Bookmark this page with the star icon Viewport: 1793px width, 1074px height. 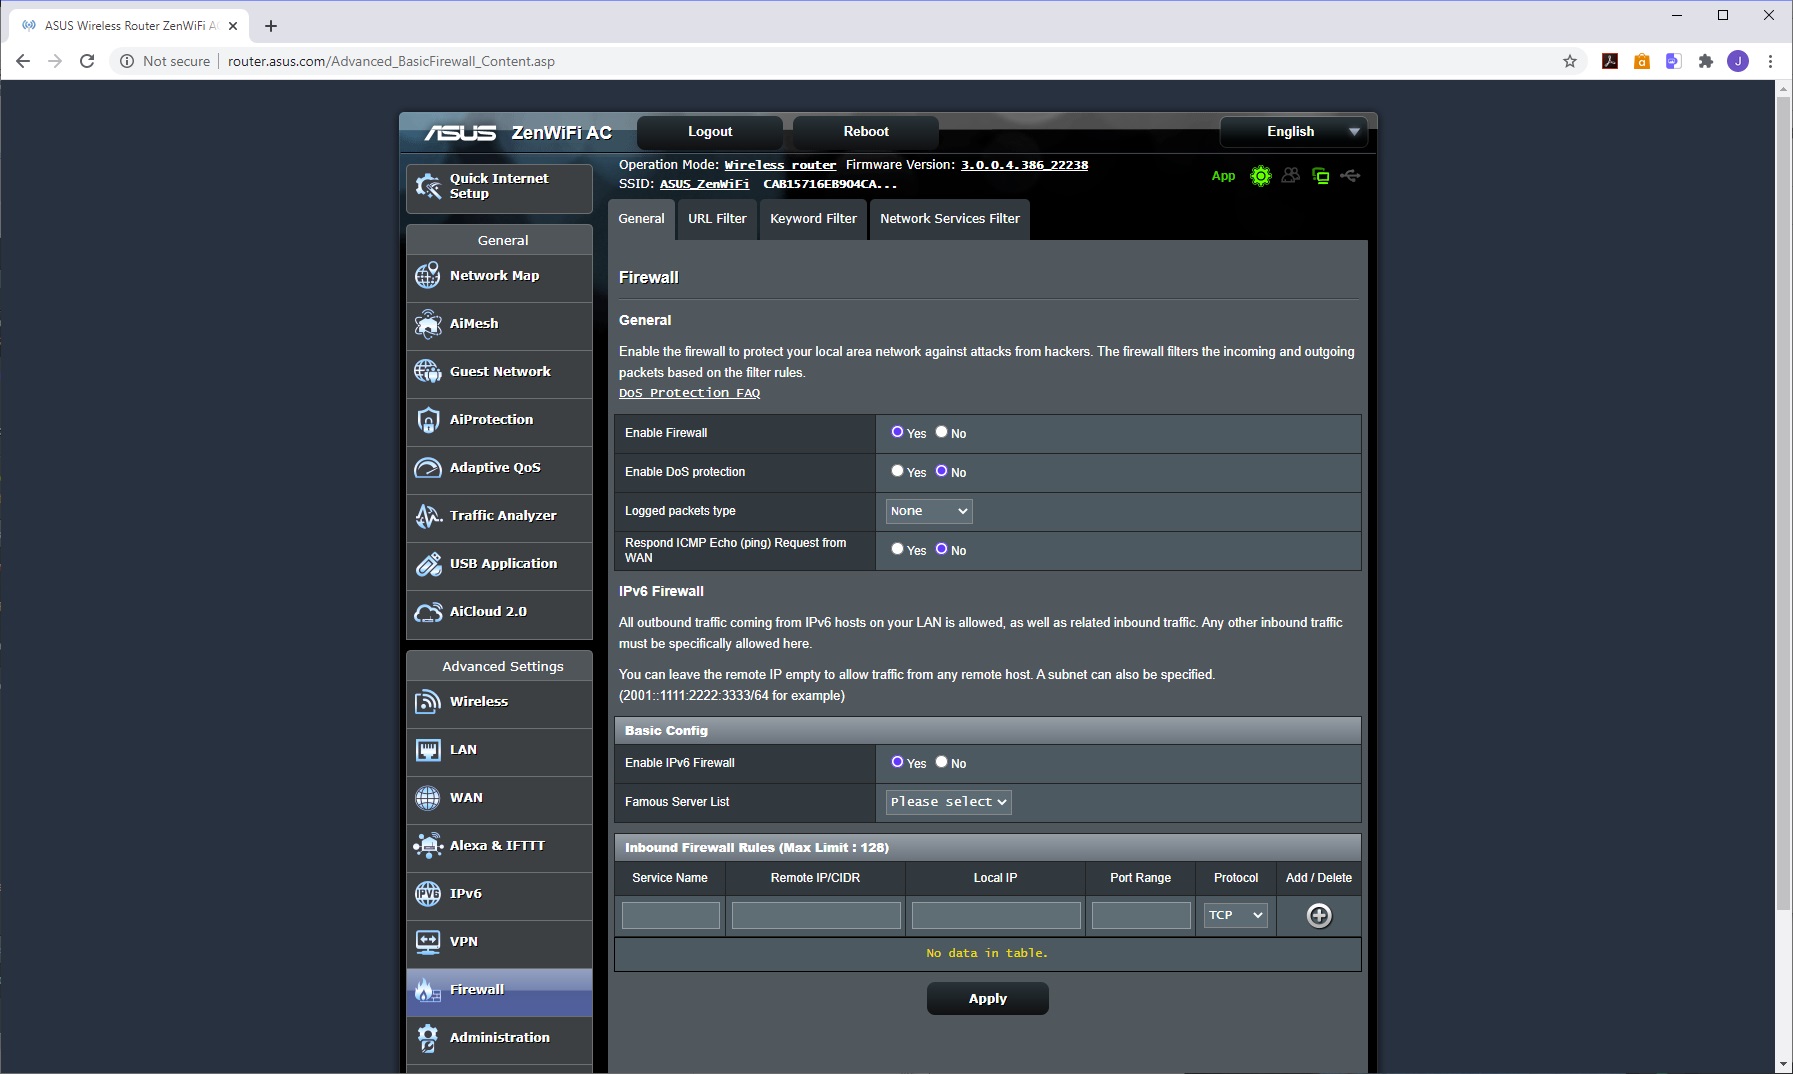(1570, 61)
